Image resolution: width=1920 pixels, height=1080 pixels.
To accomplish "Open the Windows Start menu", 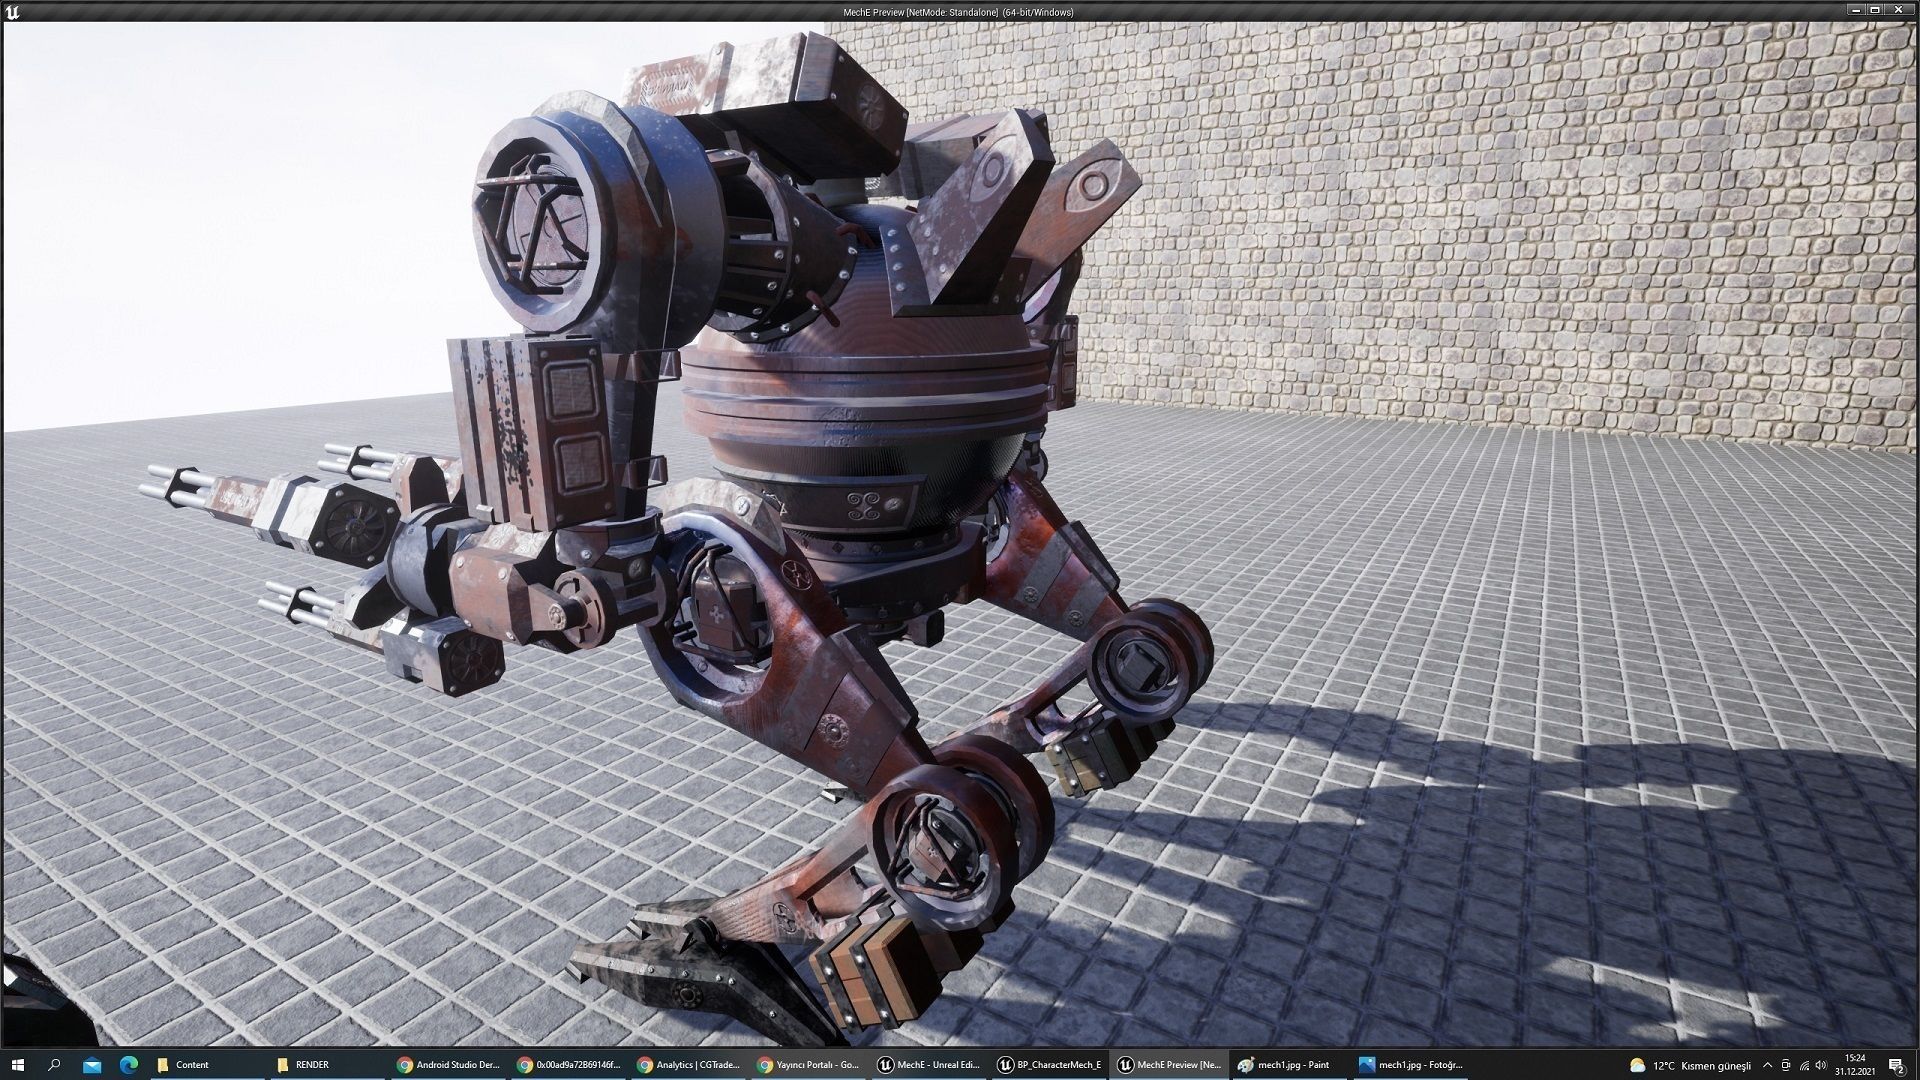I will [17, 1064].
